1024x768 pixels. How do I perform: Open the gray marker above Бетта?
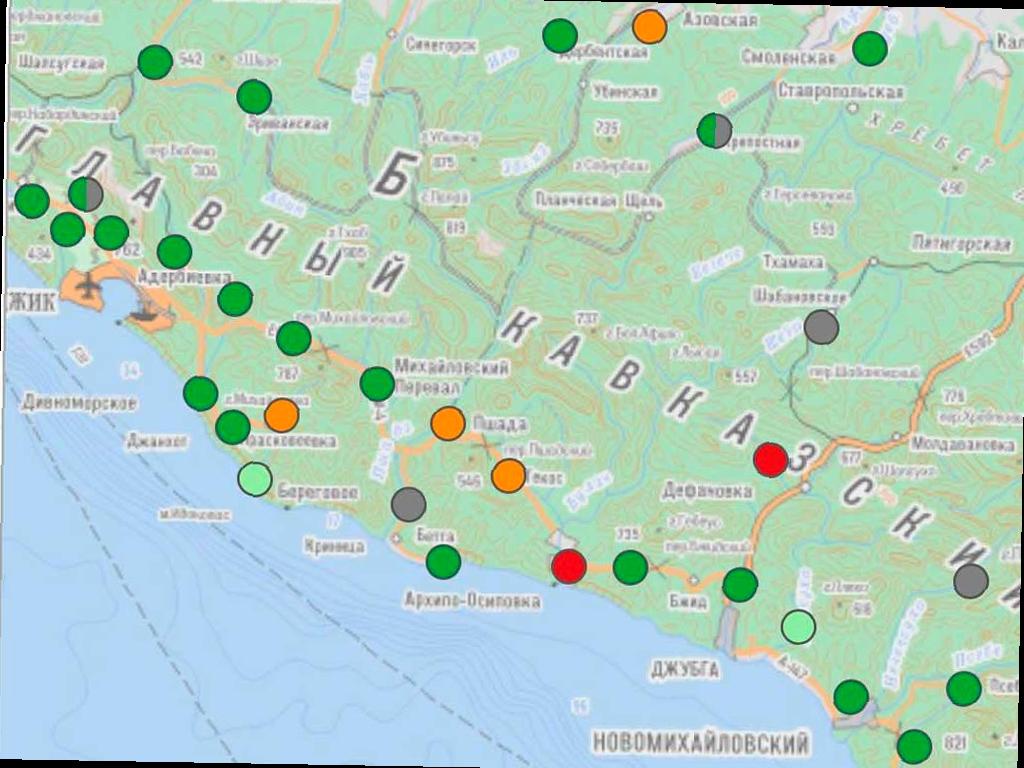pyautogui.click(x=408, y=504)
